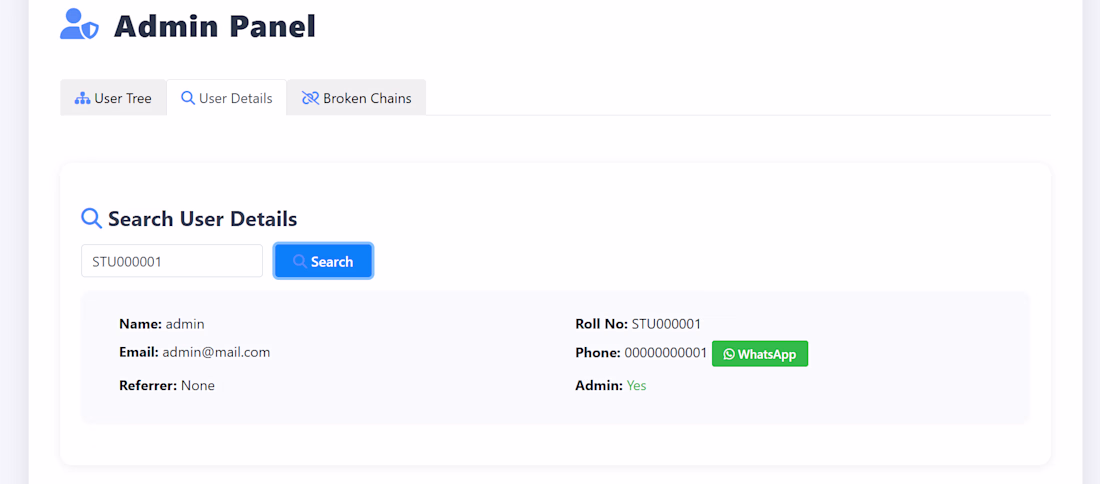Click the phone number 00000000001
The height and width of the screenshot is (484, 1100).
point(666,353)
